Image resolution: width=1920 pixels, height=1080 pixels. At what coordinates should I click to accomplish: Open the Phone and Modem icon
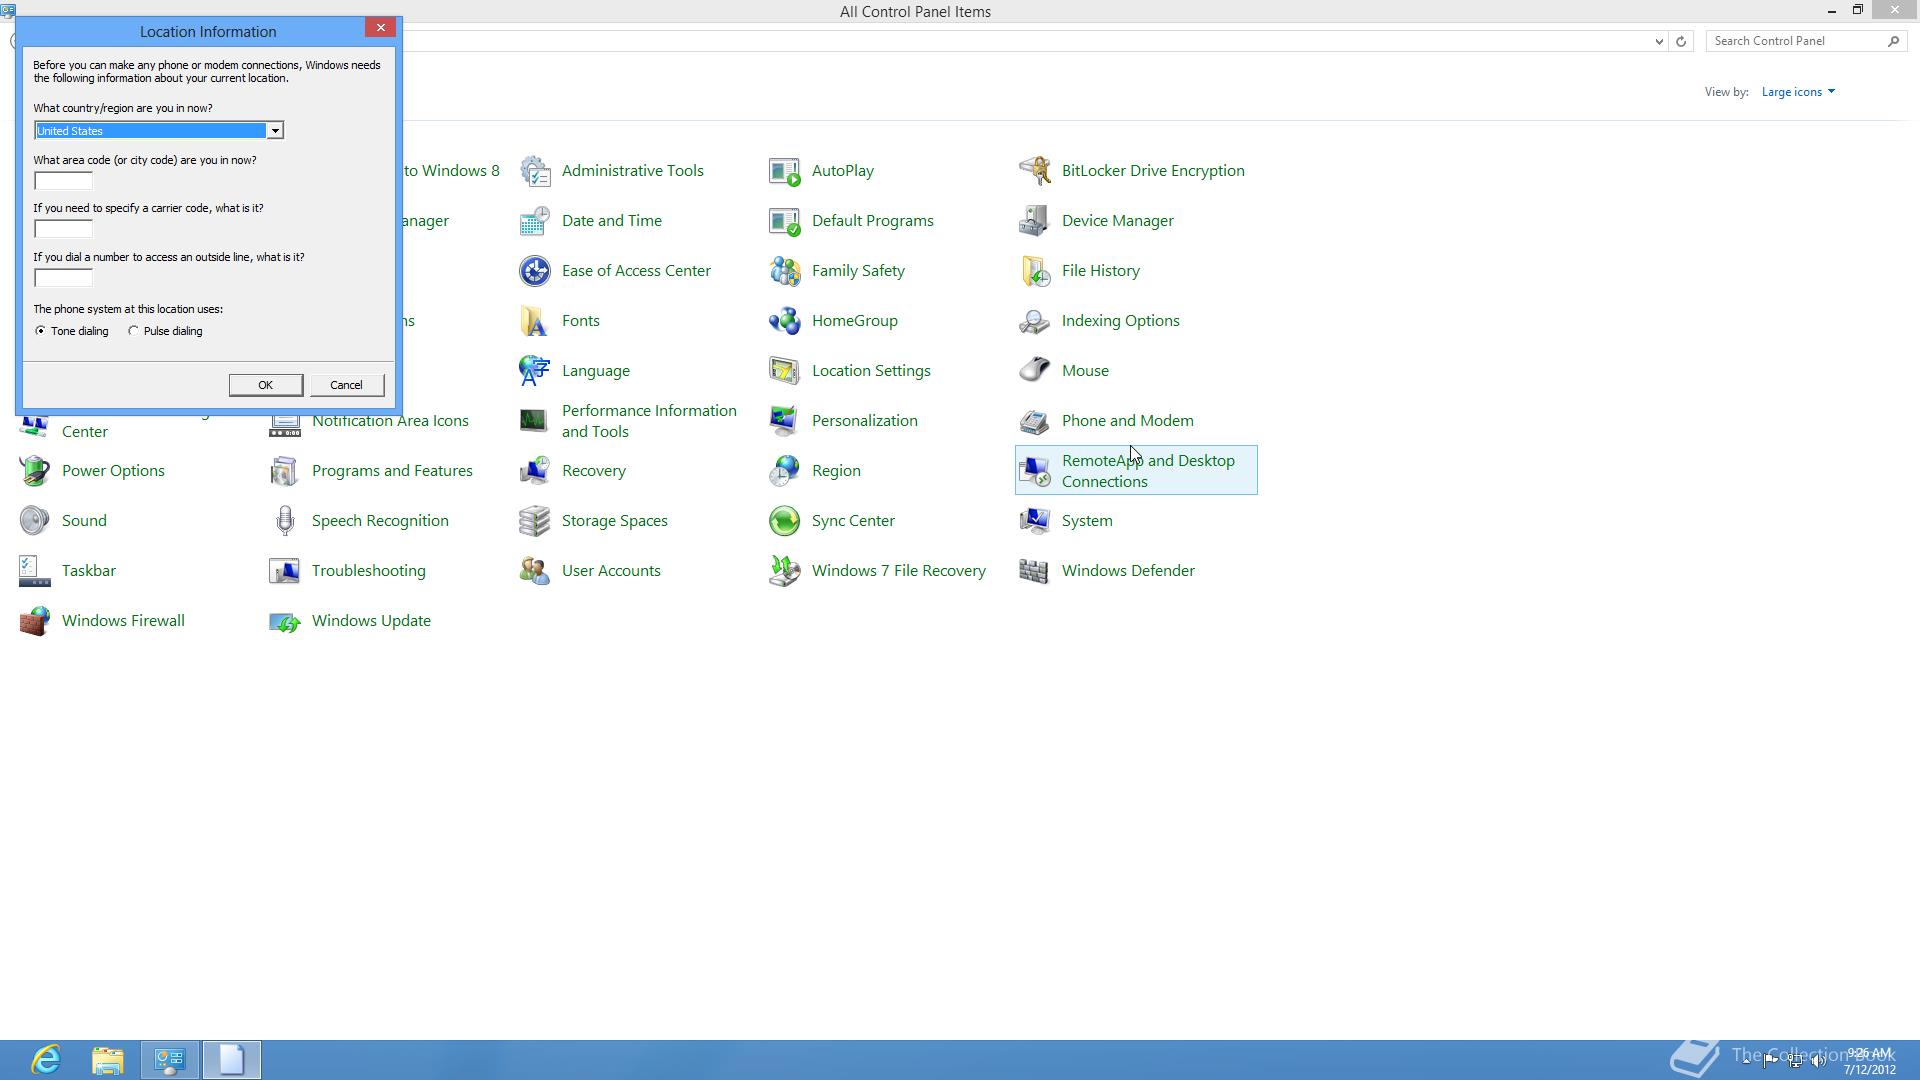(x=1035, y=421)
